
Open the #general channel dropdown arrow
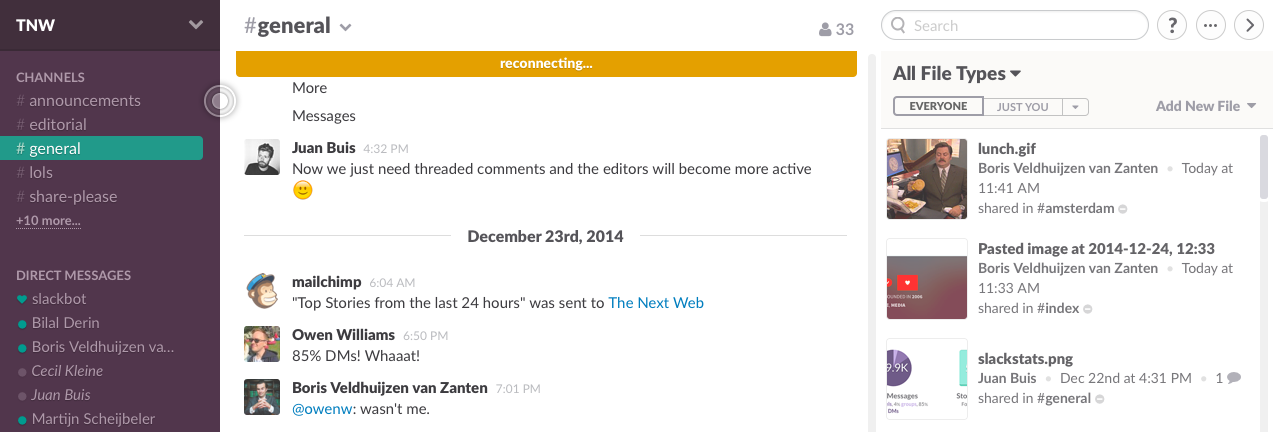346,28
